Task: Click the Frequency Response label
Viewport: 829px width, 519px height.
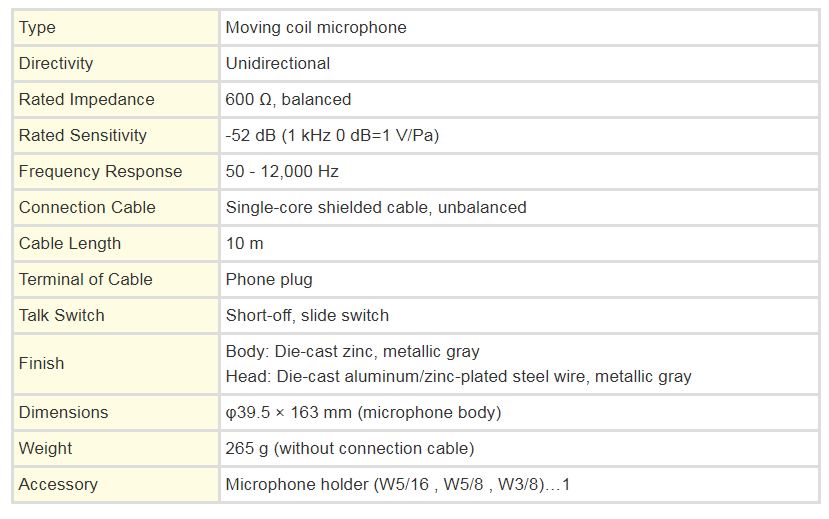Action: pyautogui.click(x=100, y=171)
